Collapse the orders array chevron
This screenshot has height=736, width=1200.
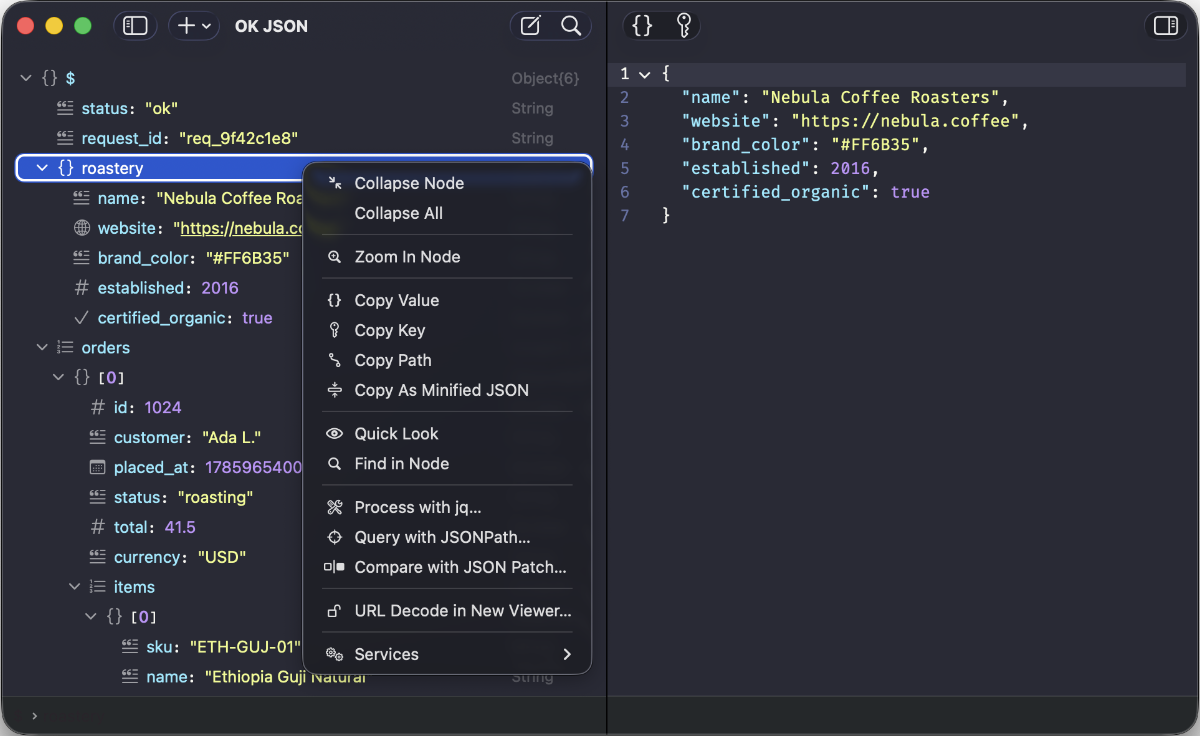[42, 348]
